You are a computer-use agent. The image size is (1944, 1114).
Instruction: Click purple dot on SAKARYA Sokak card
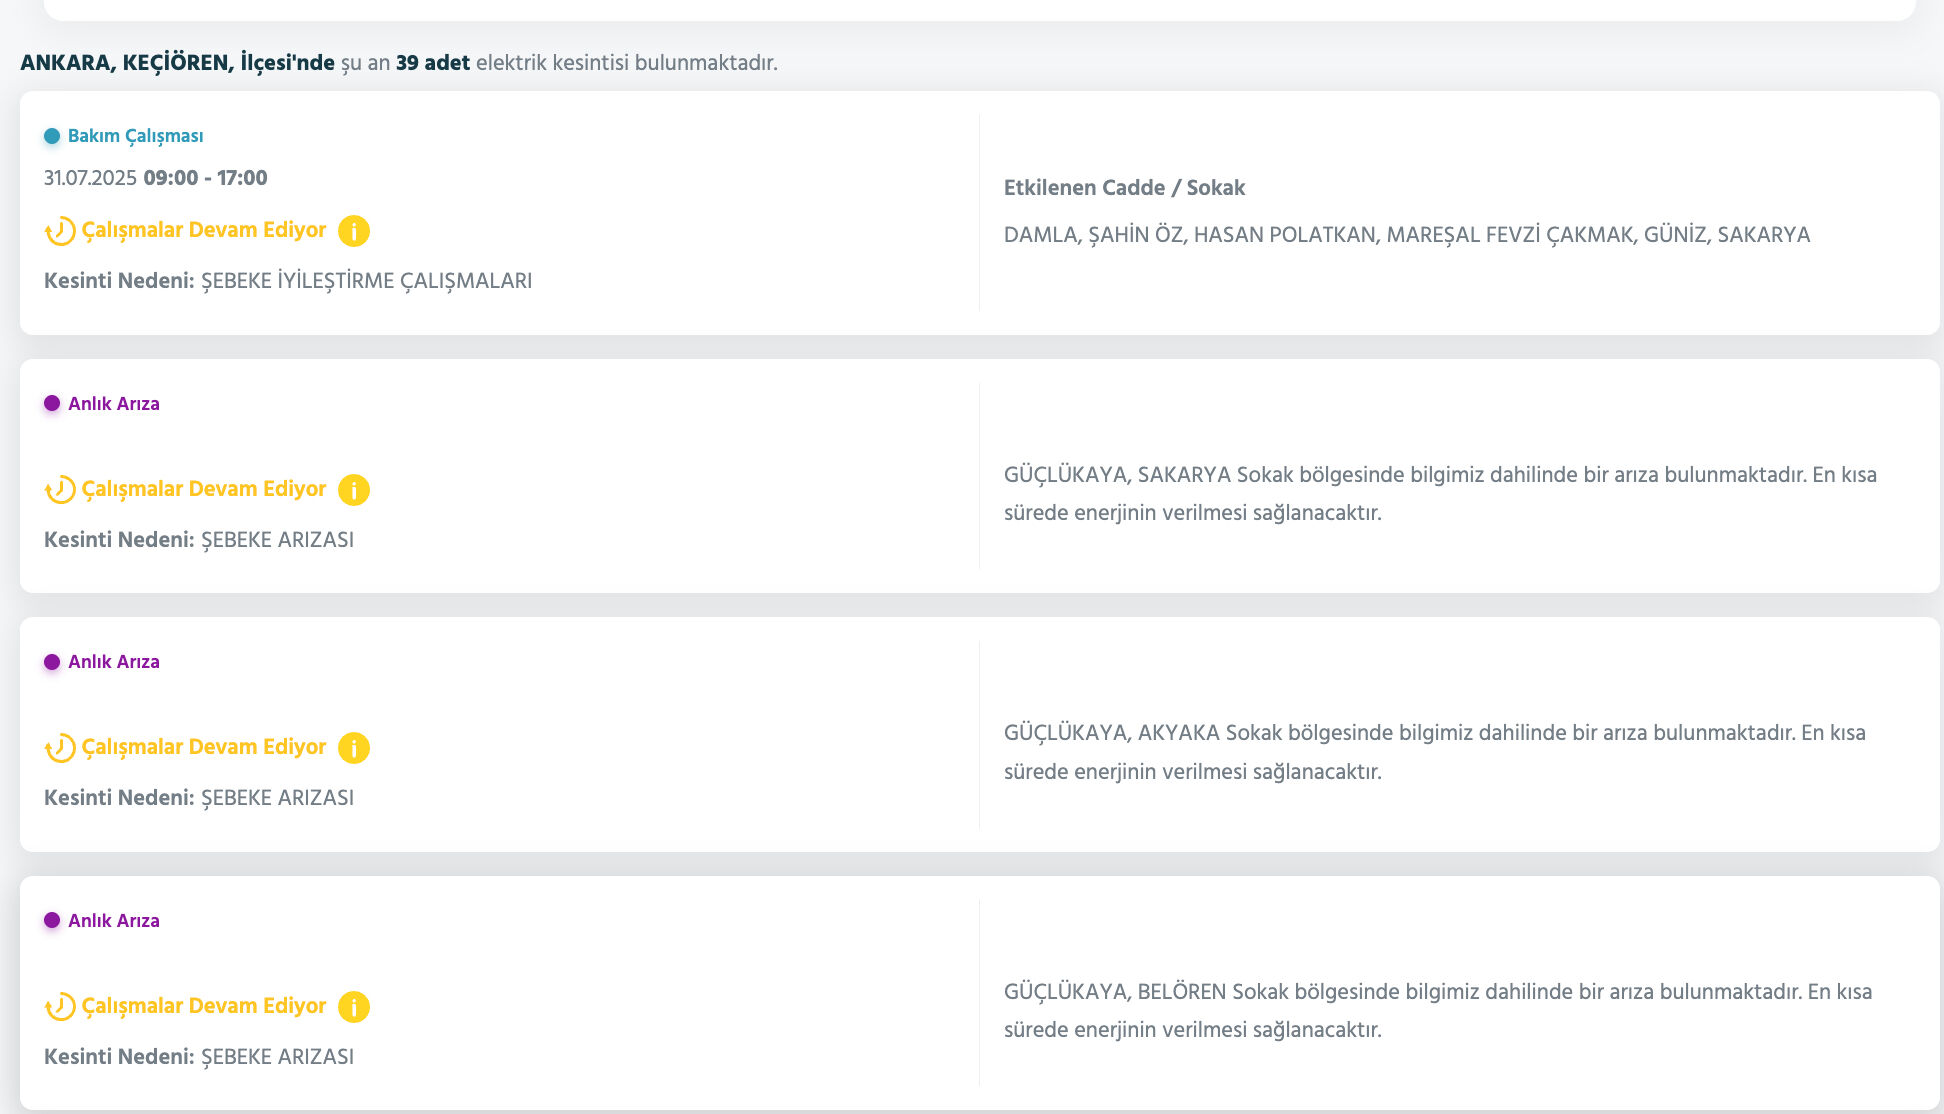tap(52, 404)
